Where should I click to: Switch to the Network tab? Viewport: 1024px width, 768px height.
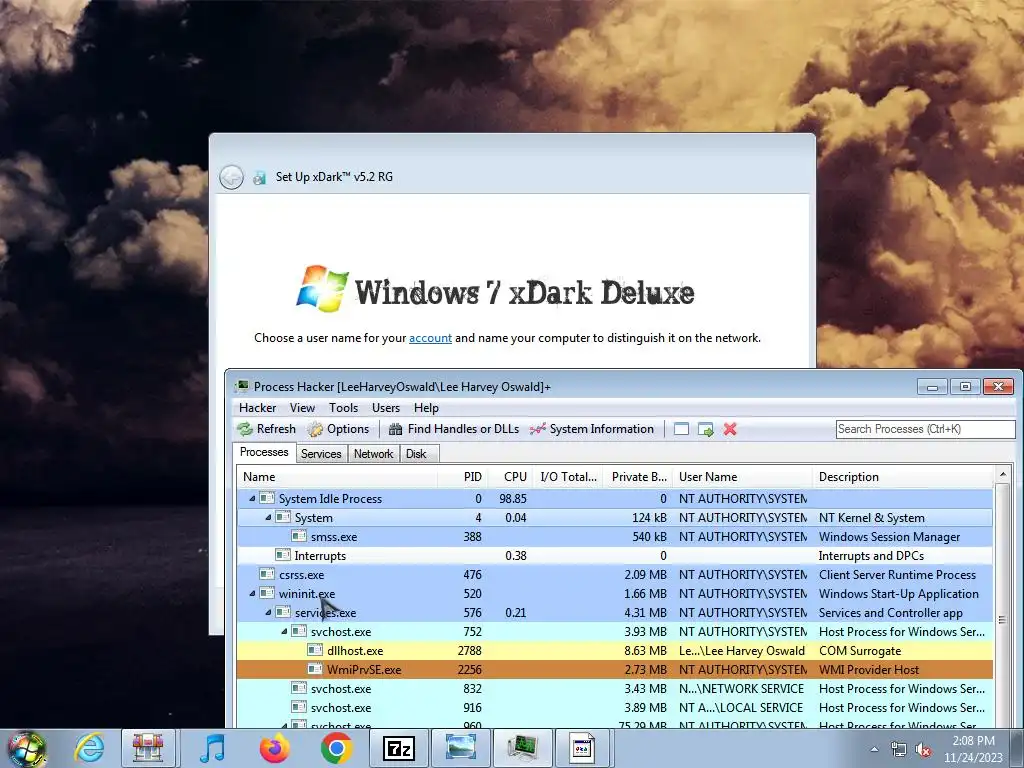374,454
